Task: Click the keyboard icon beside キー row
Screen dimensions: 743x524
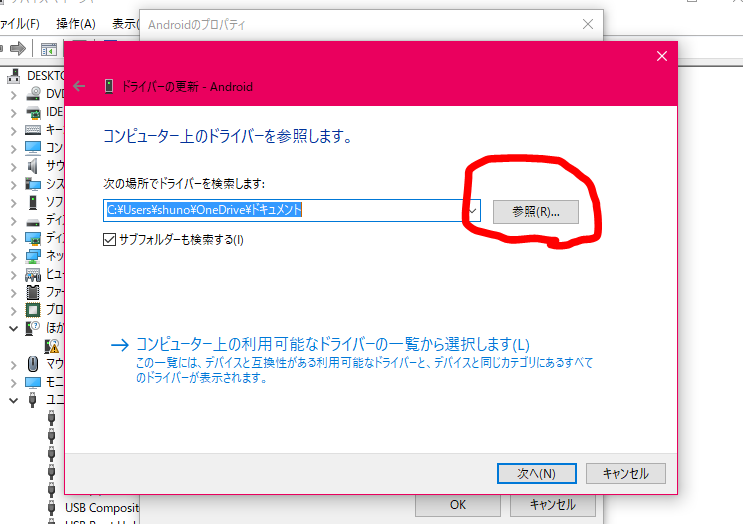Action: [x=33, y=130]
